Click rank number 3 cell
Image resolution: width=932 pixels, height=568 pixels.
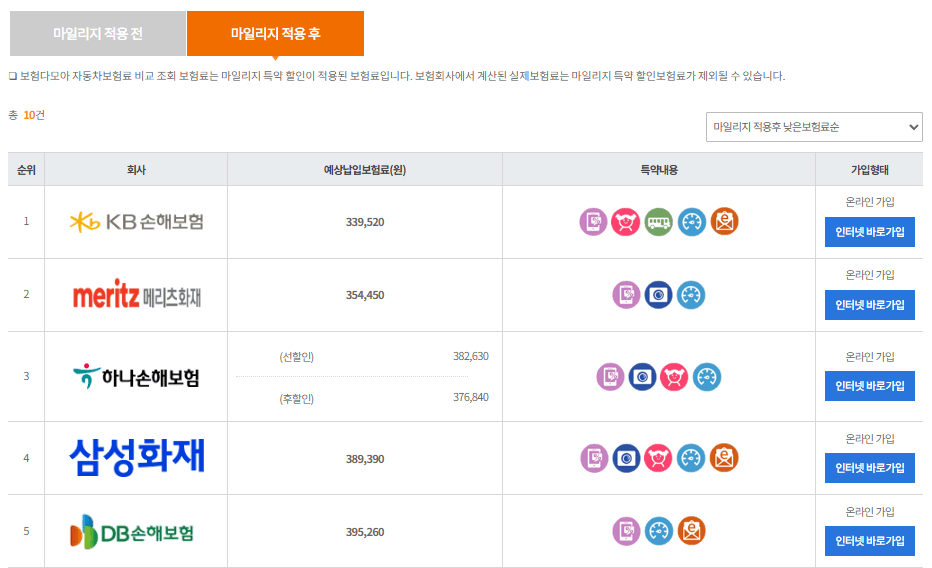tap(26, 376)
